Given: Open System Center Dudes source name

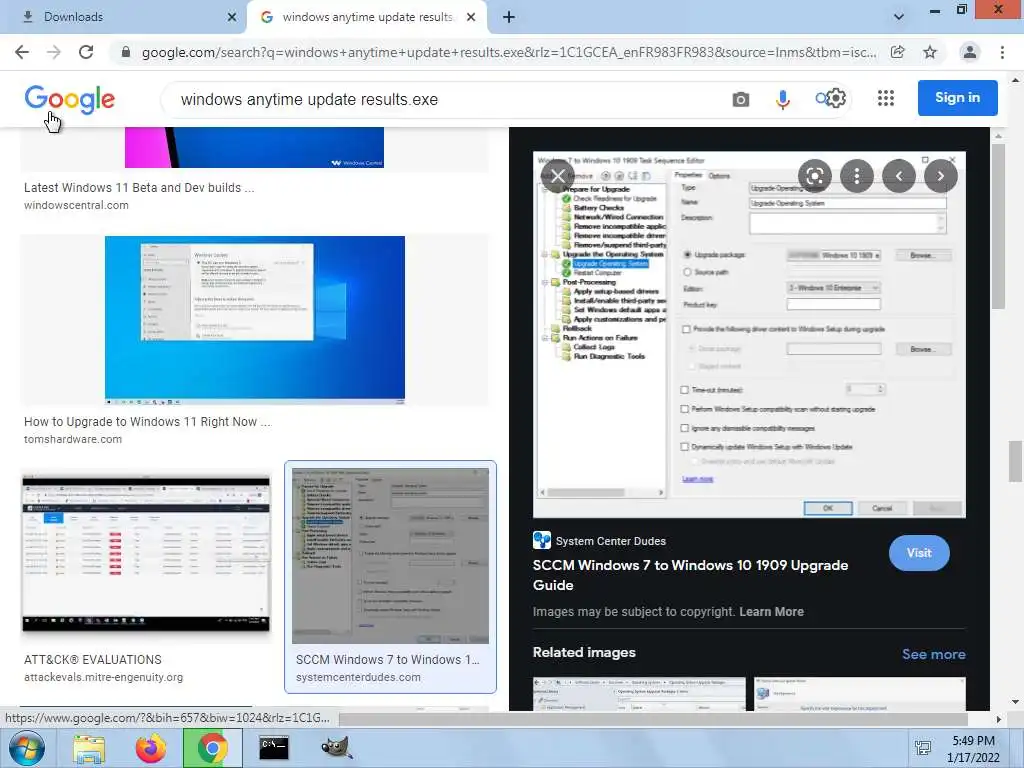Looking at the screenshot, I should 611,541.
